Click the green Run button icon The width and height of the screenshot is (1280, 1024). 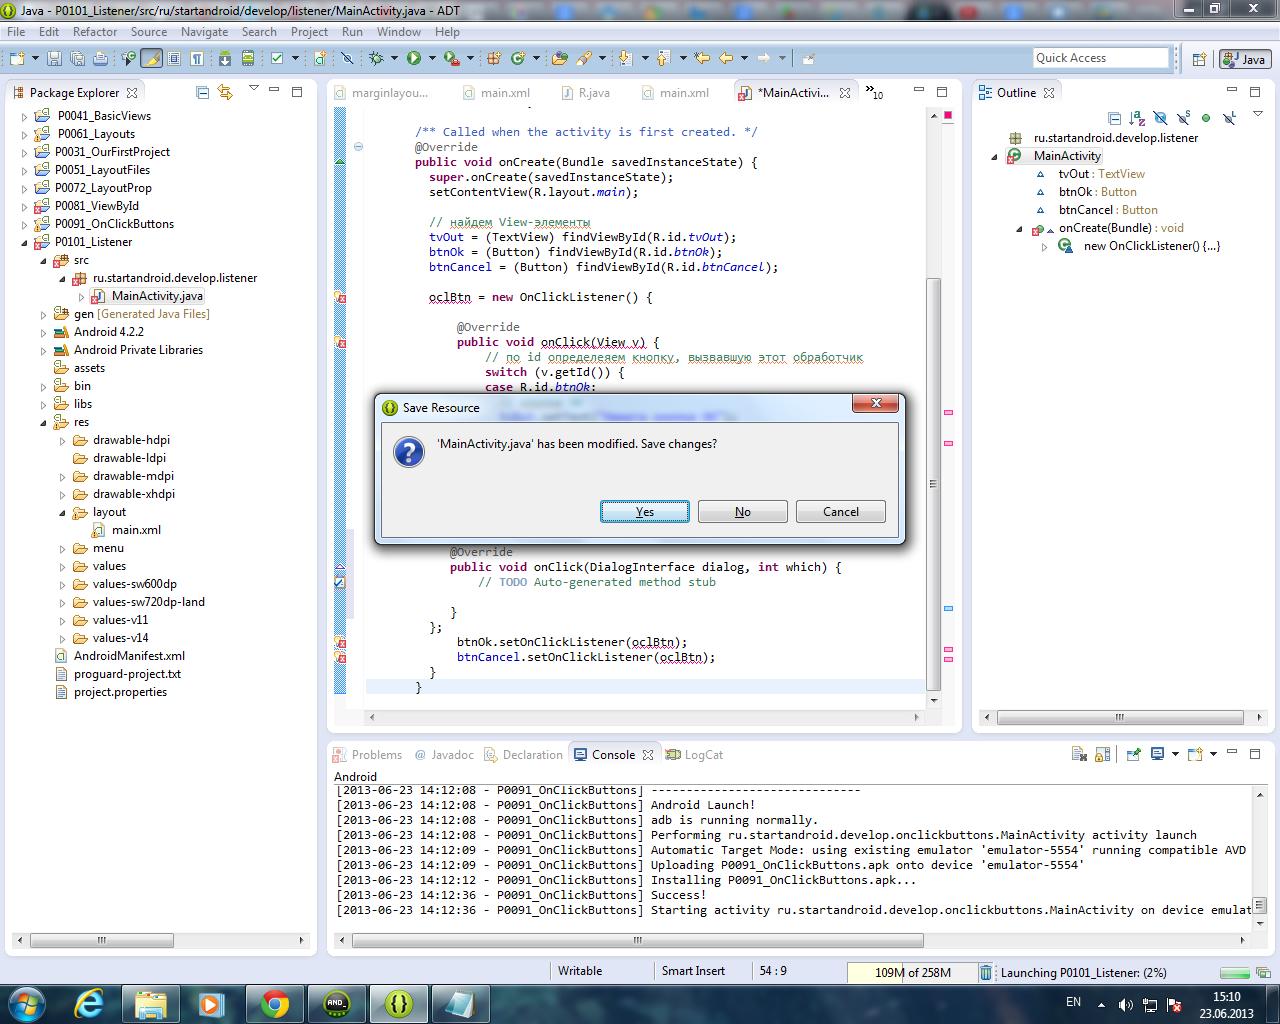413,58
